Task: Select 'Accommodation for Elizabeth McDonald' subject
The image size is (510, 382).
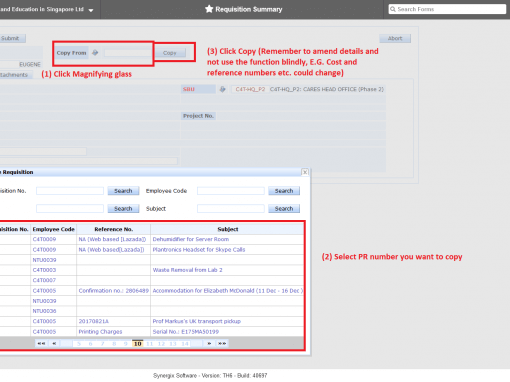Action: pos(228,290)
